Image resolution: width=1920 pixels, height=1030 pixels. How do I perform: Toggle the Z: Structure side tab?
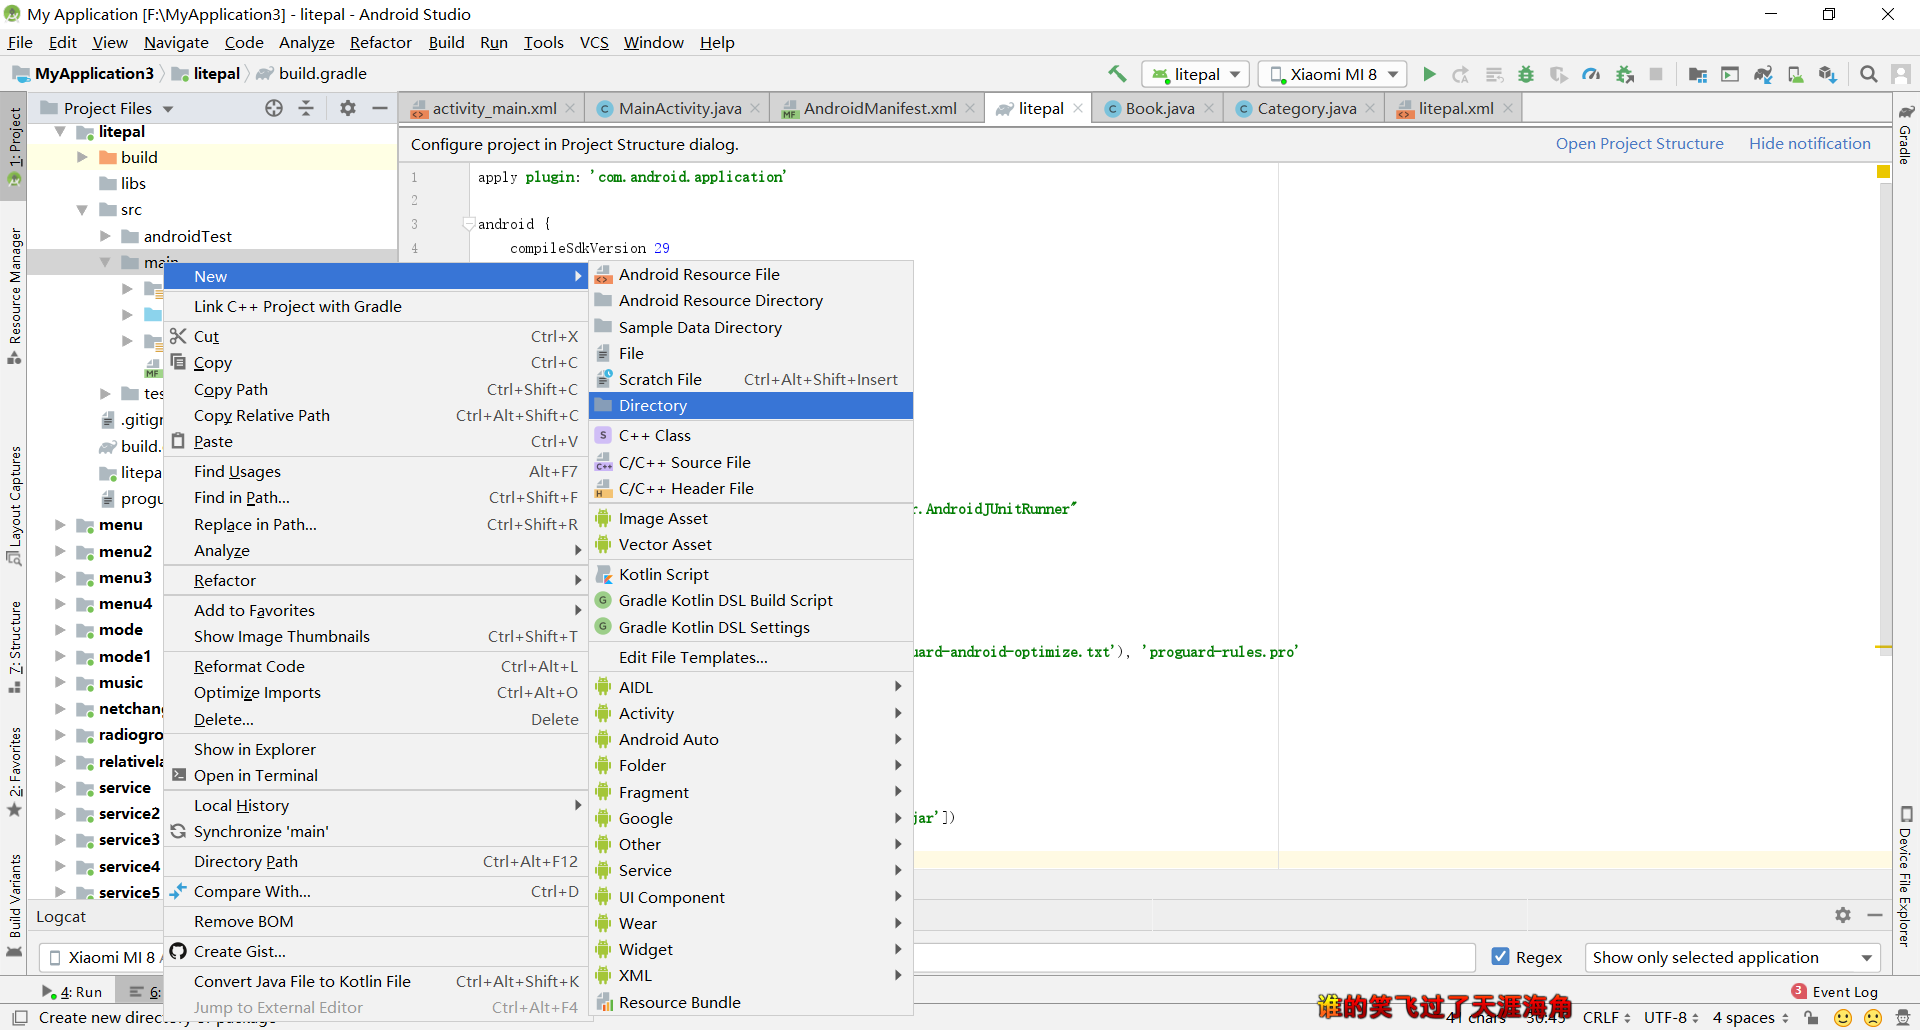(14, 648)
